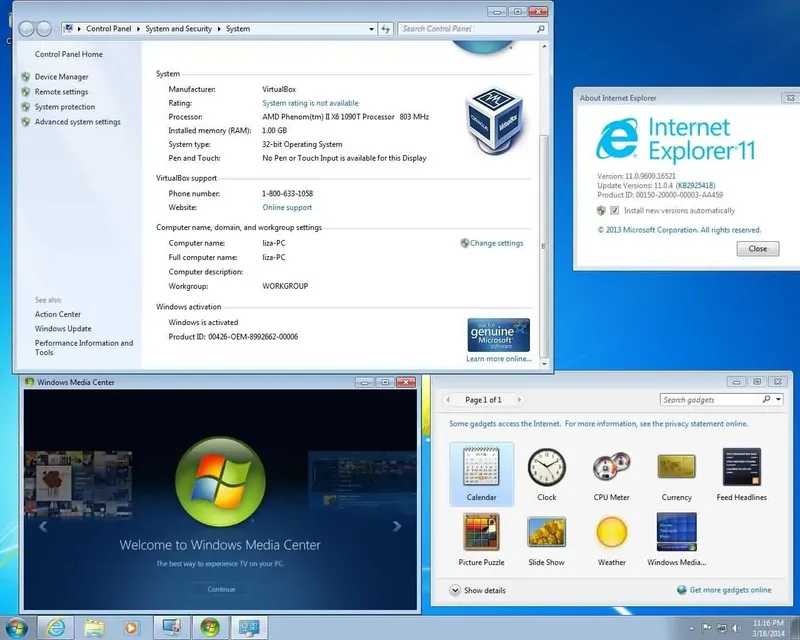Select the Feed Headlines gadget

click(x=741, y=474)
